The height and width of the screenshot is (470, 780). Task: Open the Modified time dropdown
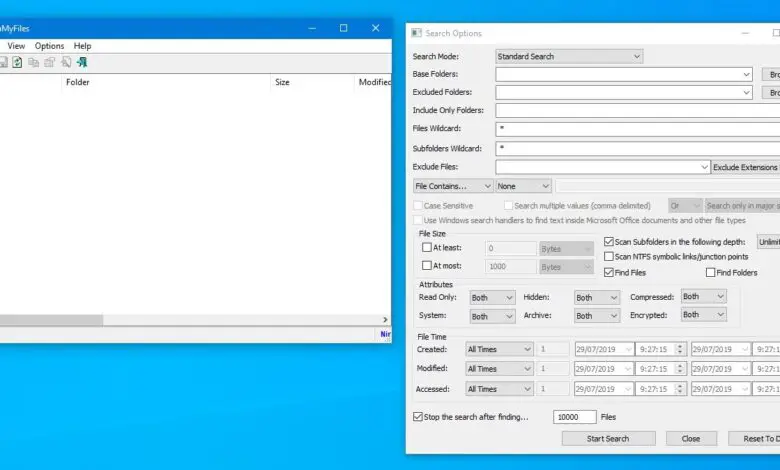(x=499, y=369)
